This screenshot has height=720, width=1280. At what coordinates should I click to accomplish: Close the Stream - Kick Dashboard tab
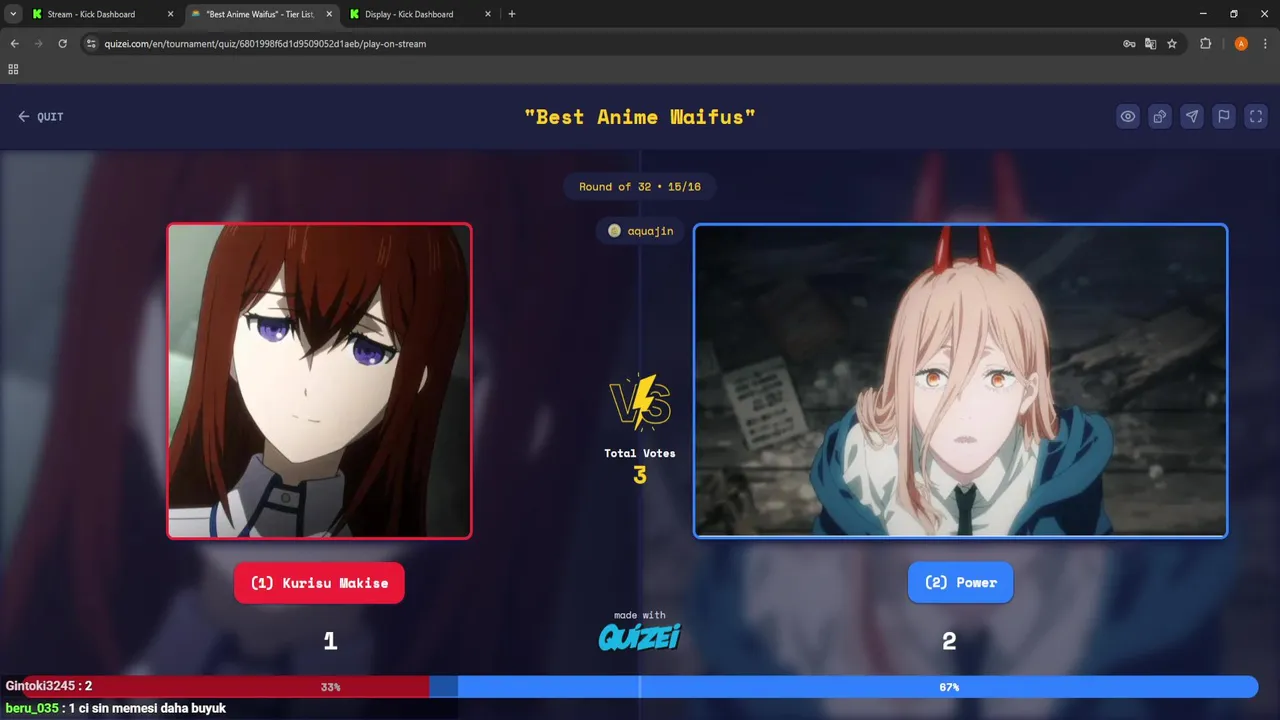pyautogui.click(x=170, y=14)
